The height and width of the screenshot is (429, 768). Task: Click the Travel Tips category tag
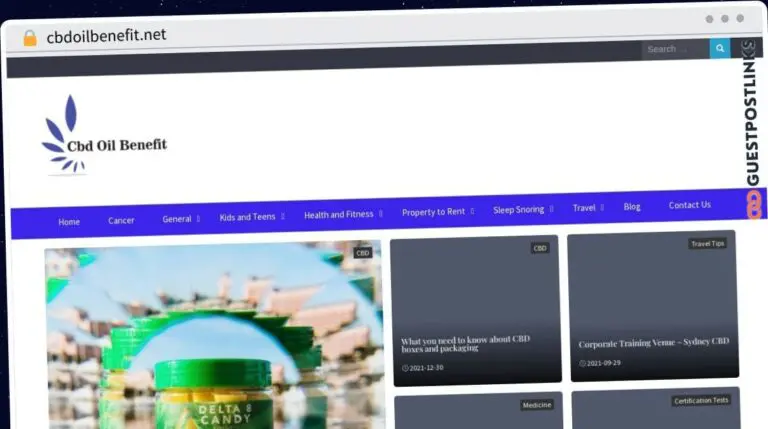pyautogui.click(x=707, y=244)
